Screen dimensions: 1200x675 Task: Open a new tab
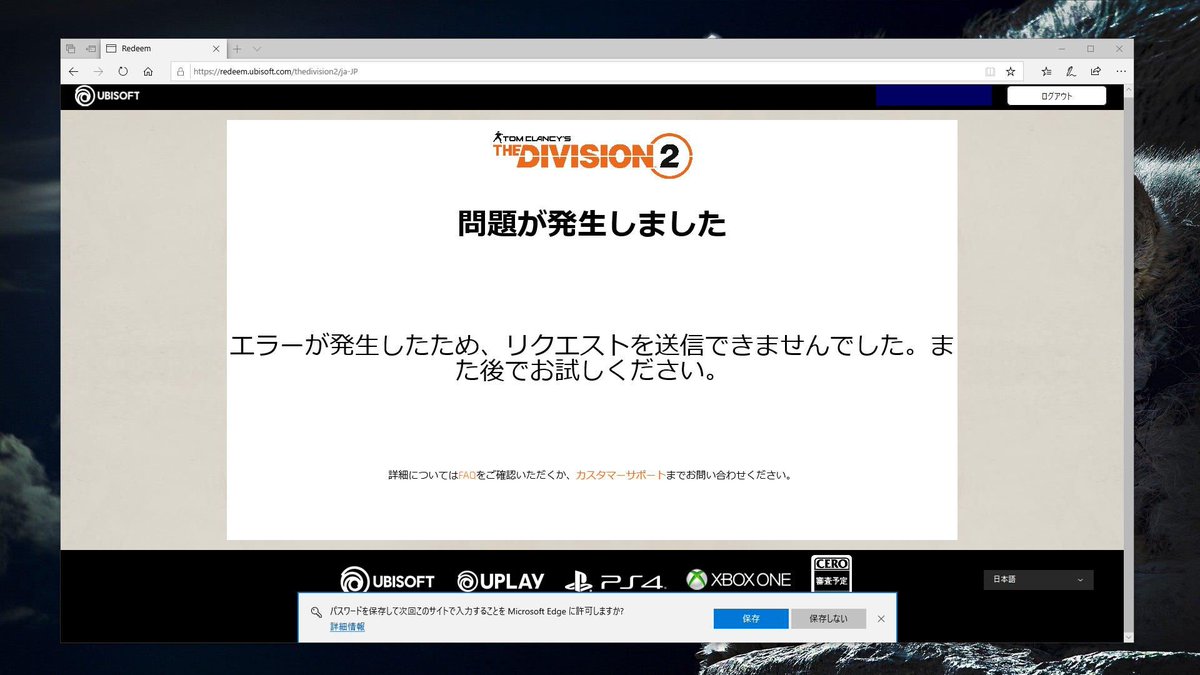tap(237, 48)
